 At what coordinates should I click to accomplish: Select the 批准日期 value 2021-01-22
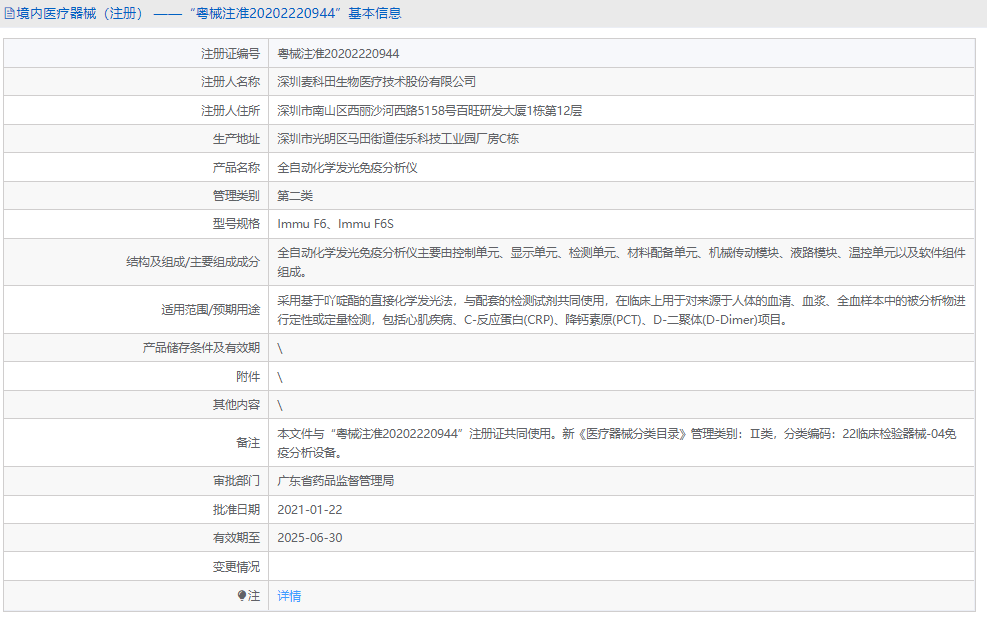[316, 509]
